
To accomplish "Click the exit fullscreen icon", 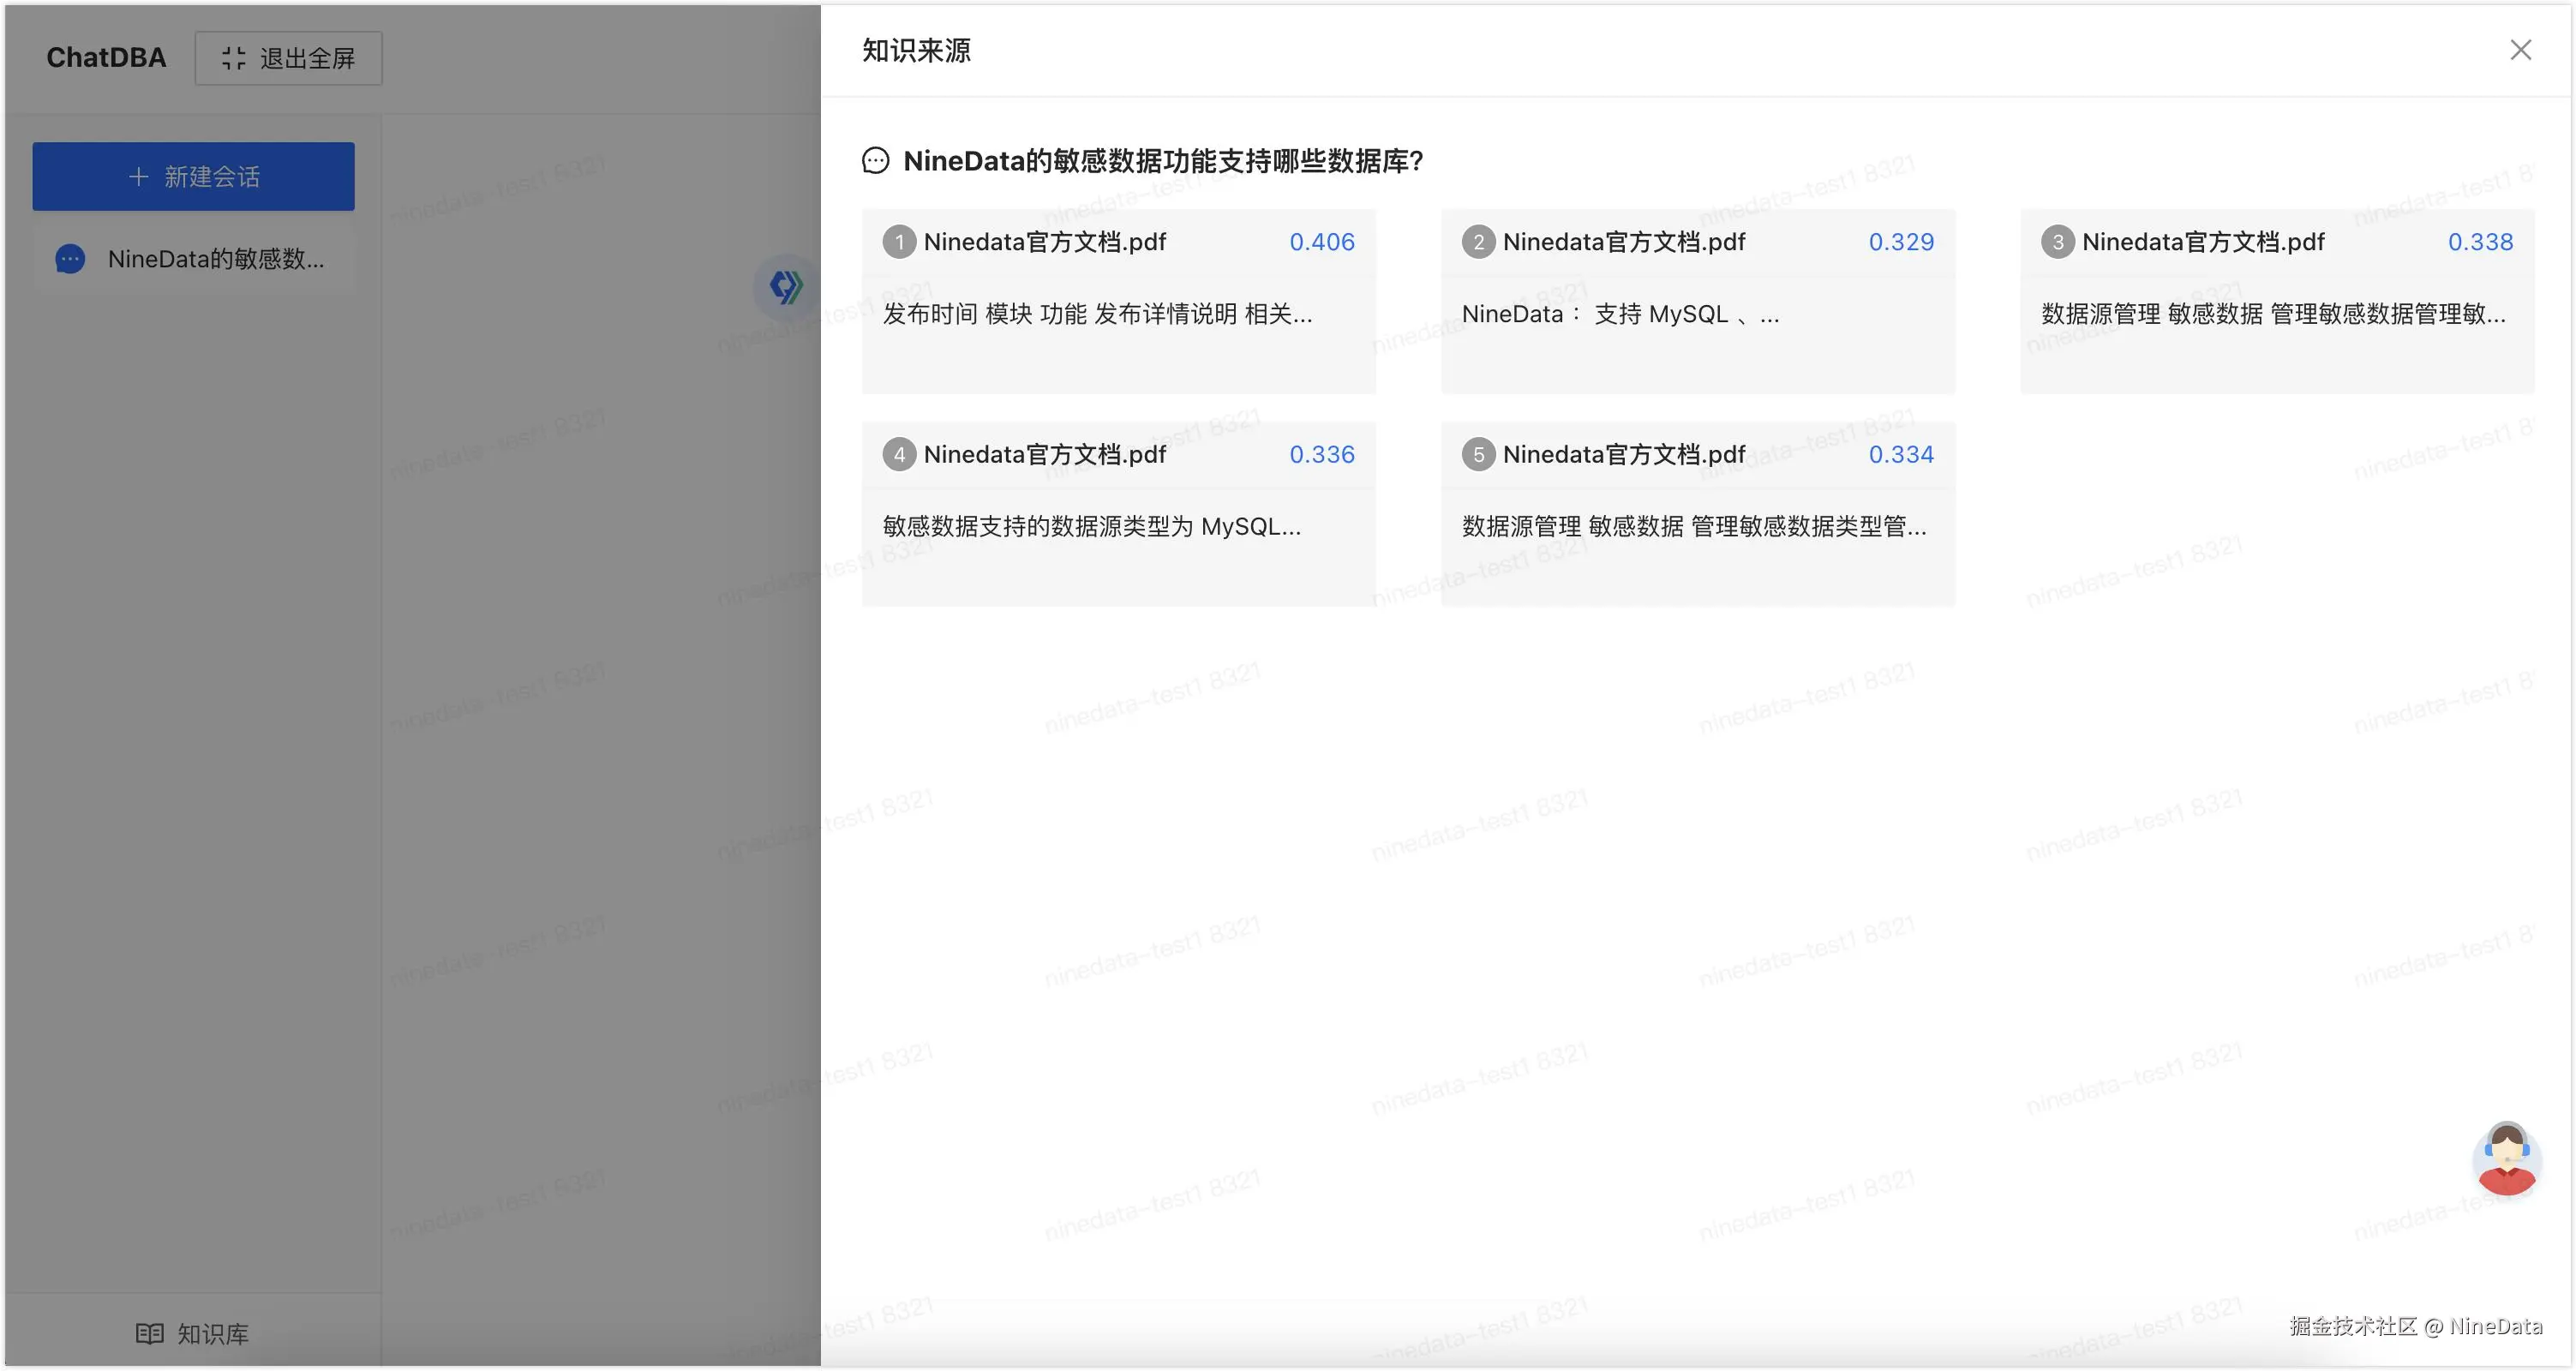I will 233,58.
